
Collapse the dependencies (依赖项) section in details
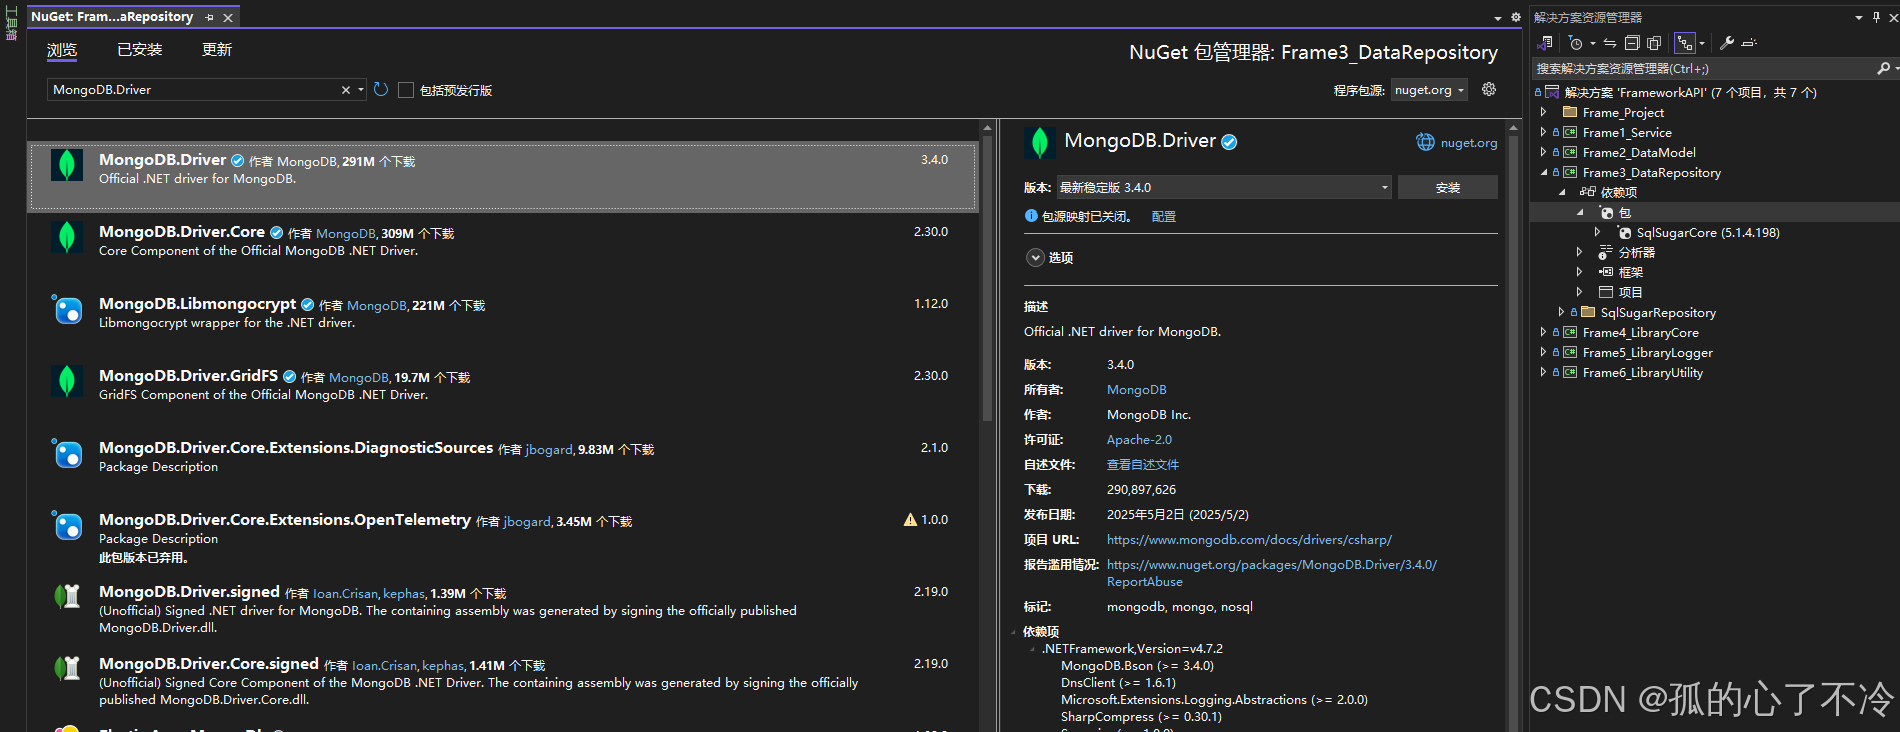[x=1014, y=632]
